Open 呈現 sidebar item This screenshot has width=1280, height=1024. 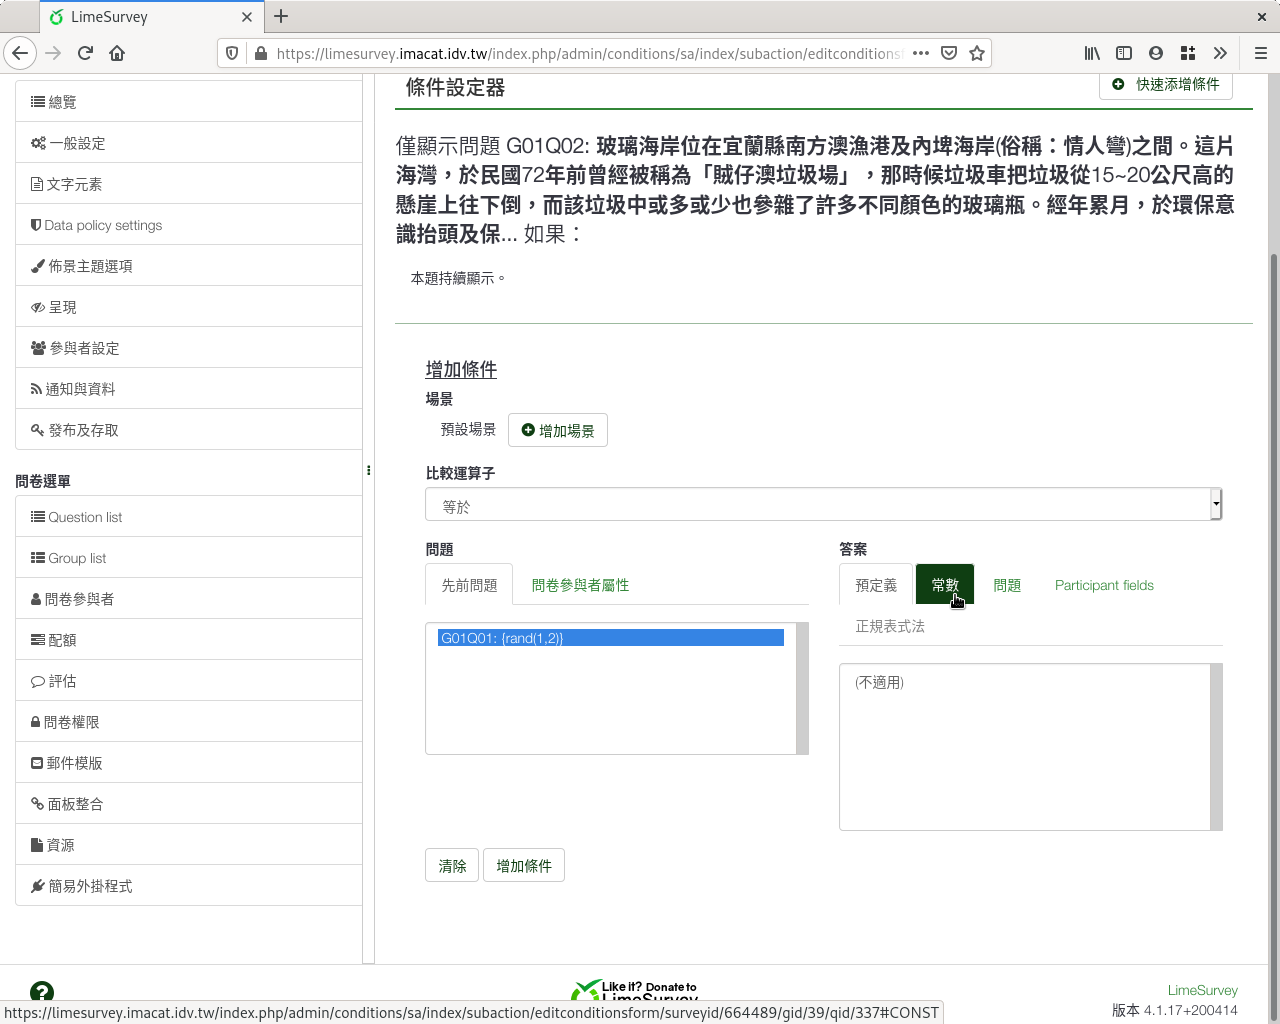point(189,307)
